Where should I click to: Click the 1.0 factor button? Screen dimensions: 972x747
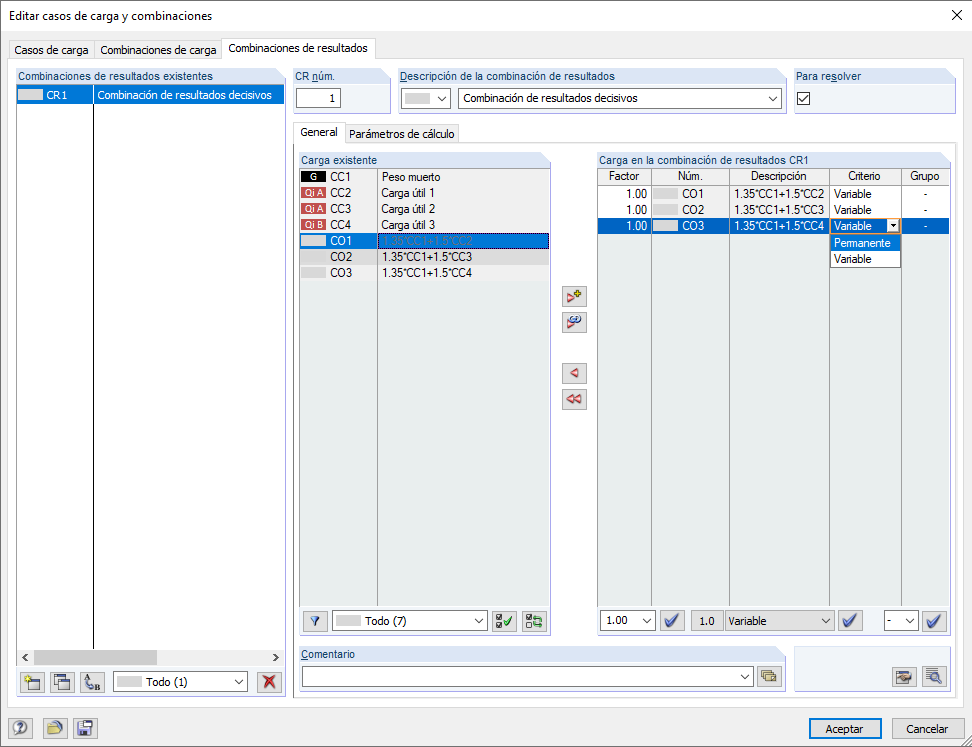pyautogui.click(x=706, y=621)
